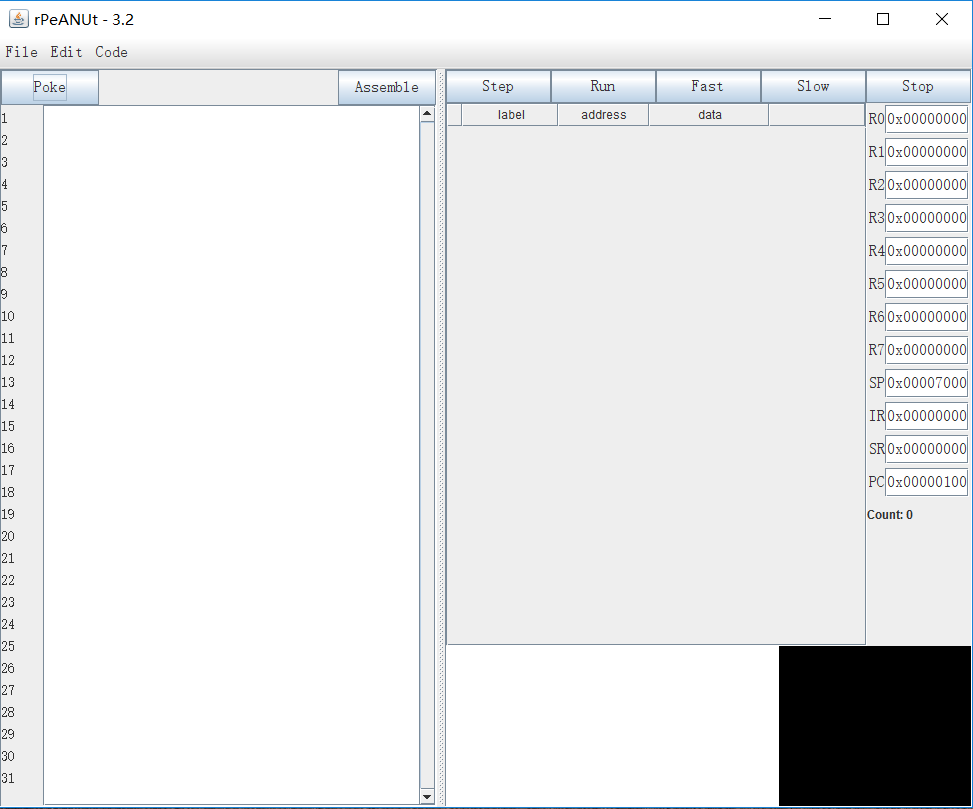Open the Code menu
Image resolution: width=973 pixels, height=809 pixels.
tap(111, 52)
